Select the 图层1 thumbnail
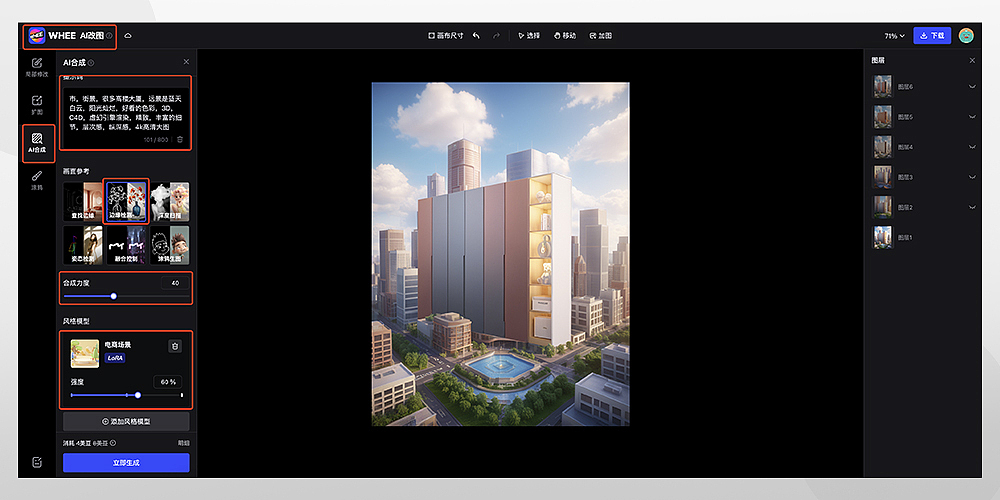The height and width of the screenshot is (500, 1000). 883,237
